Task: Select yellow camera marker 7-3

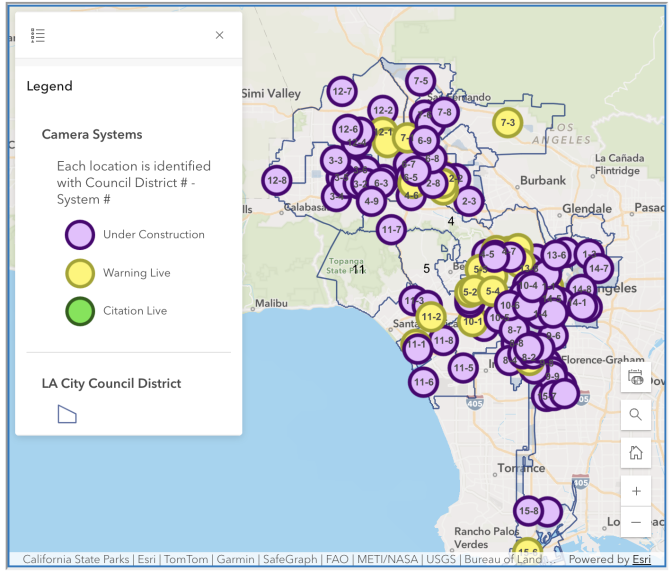Action: tap(507, 123)
